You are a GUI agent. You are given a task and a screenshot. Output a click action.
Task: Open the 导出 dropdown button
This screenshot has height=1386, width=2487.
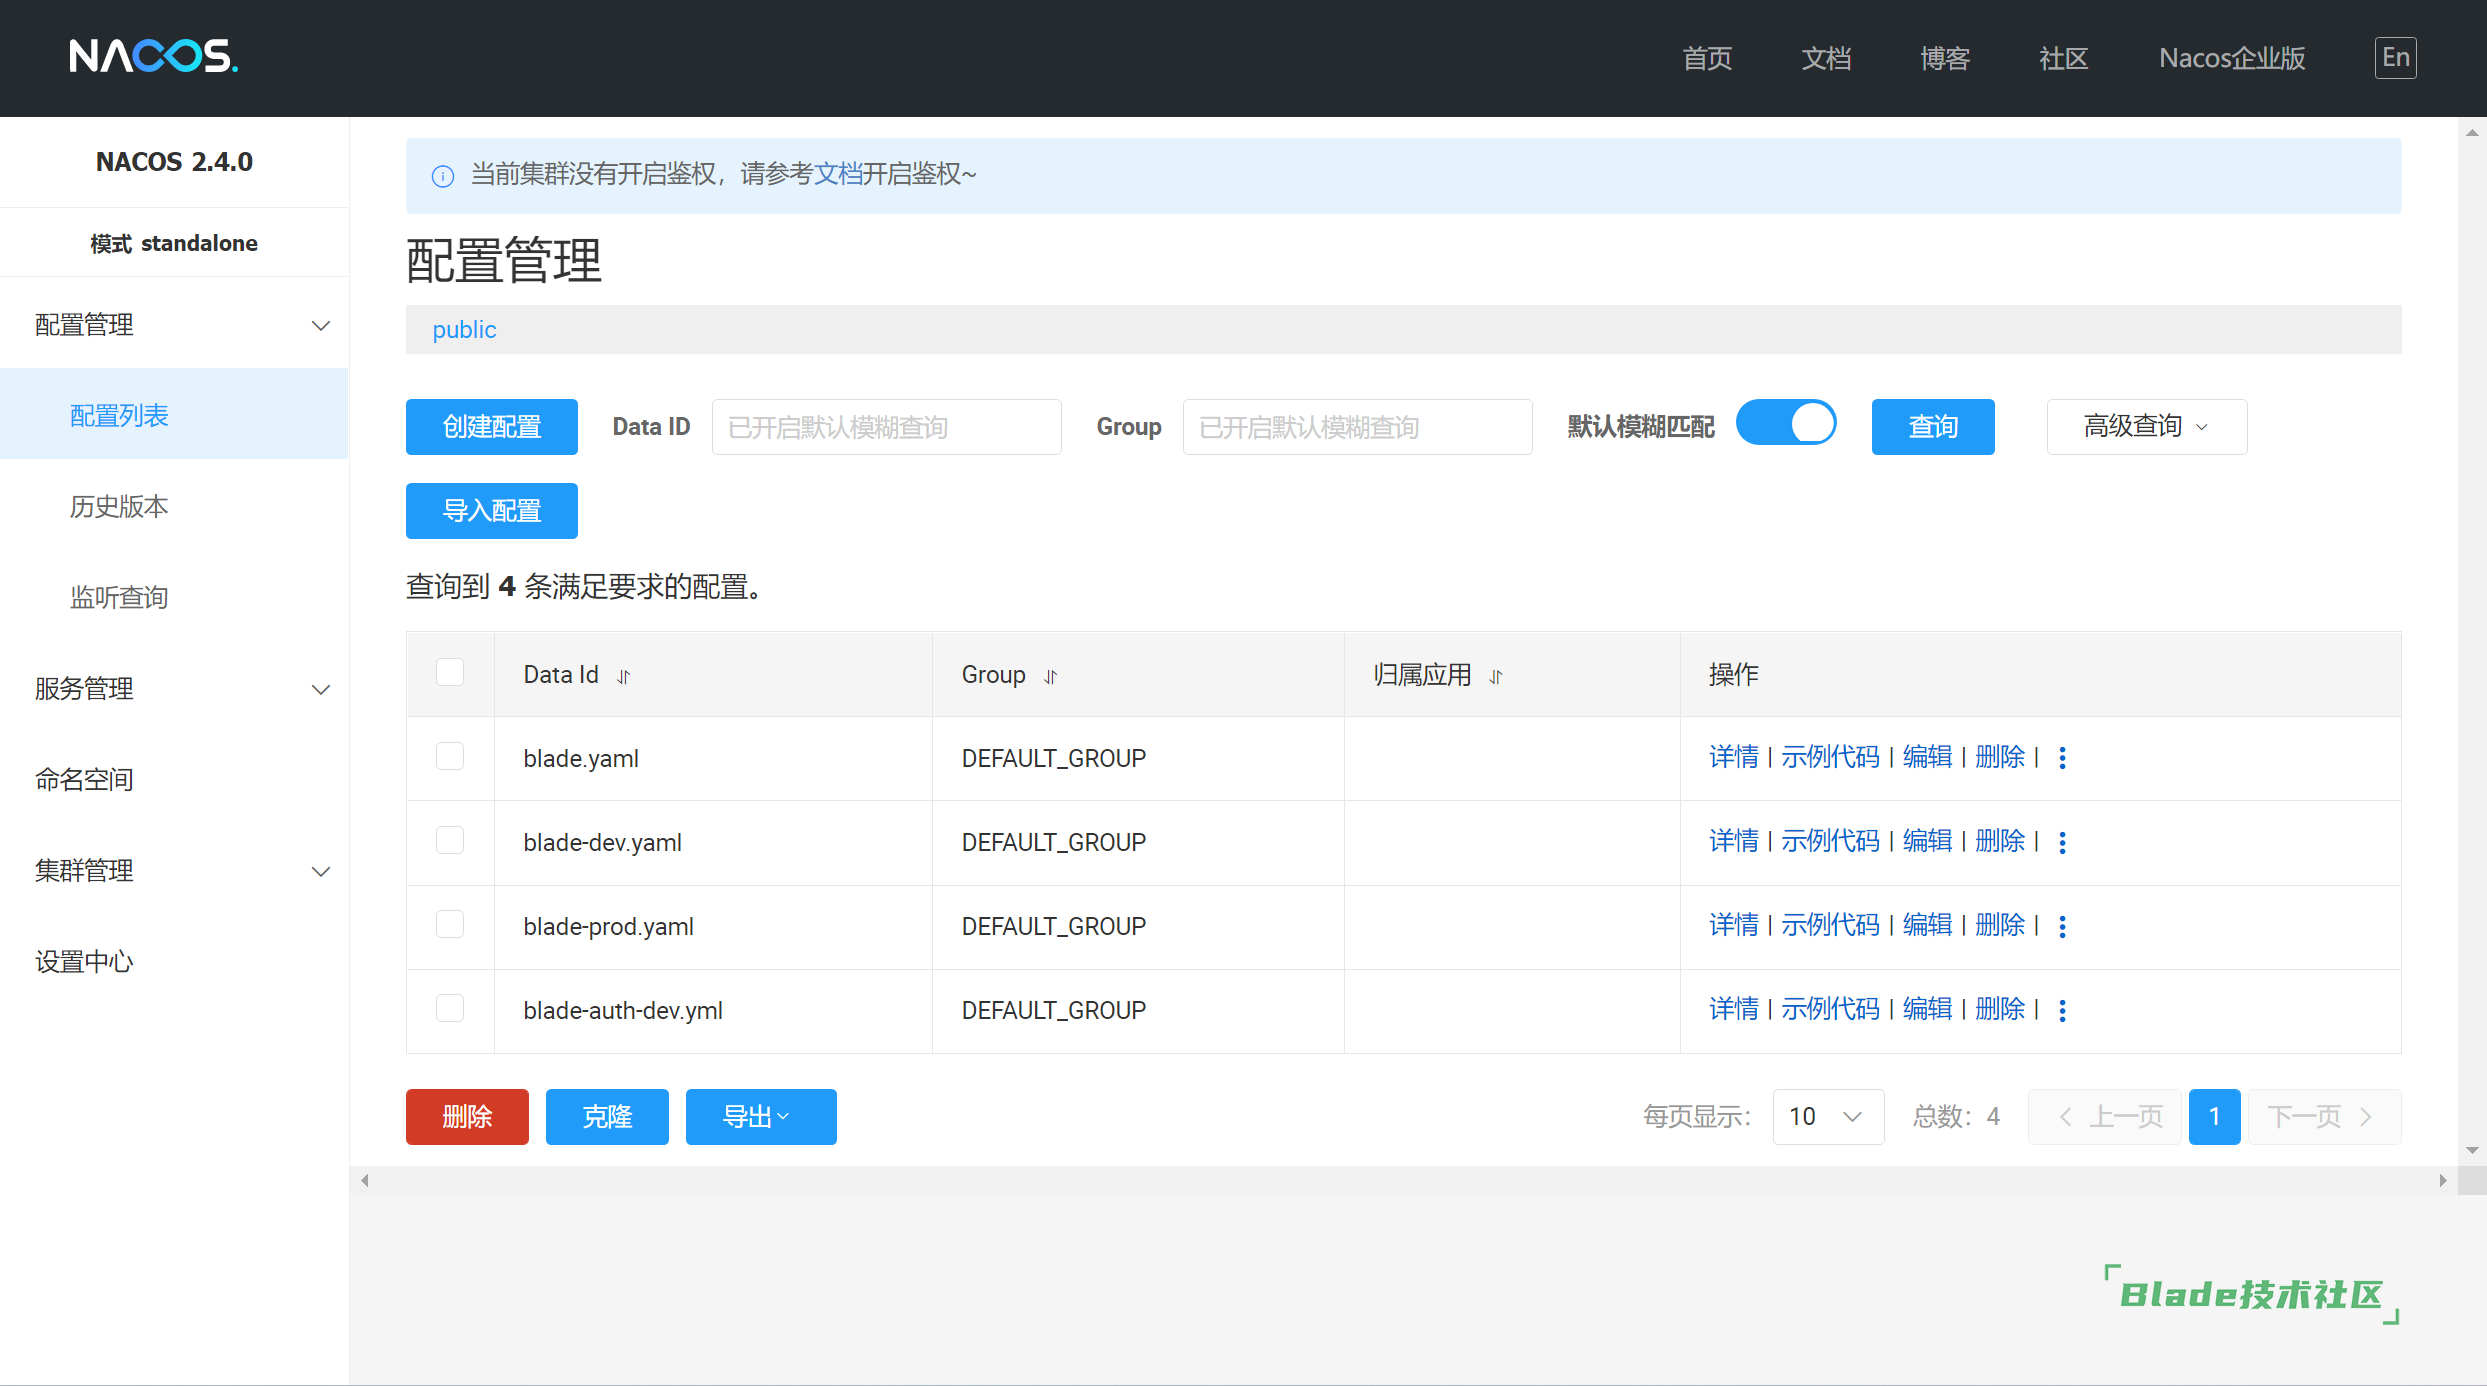[760, 1117]
